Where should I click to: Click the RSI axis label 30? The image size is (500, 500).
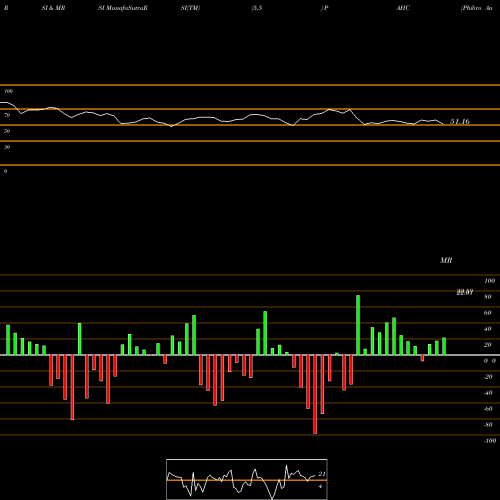coord(7,147)
